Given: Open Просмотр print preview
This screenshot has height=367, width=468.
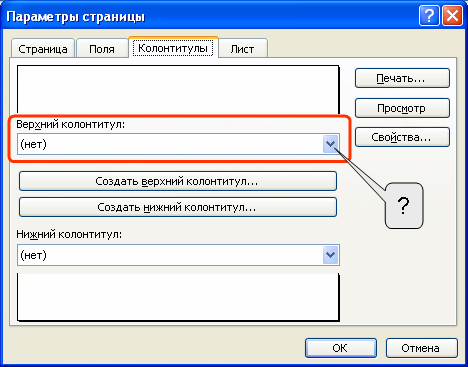Looking at the screenshot, I should point(402,108).
